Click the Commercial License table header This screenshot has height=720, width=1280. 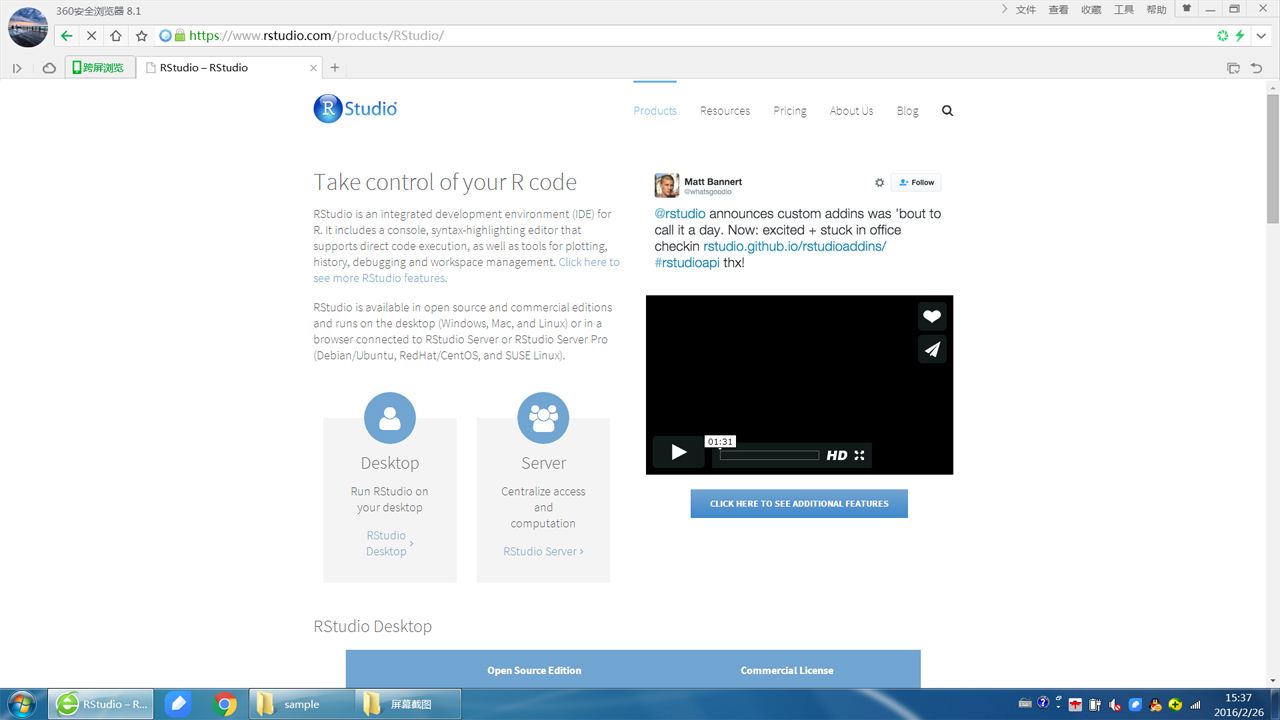click(787, 670)
